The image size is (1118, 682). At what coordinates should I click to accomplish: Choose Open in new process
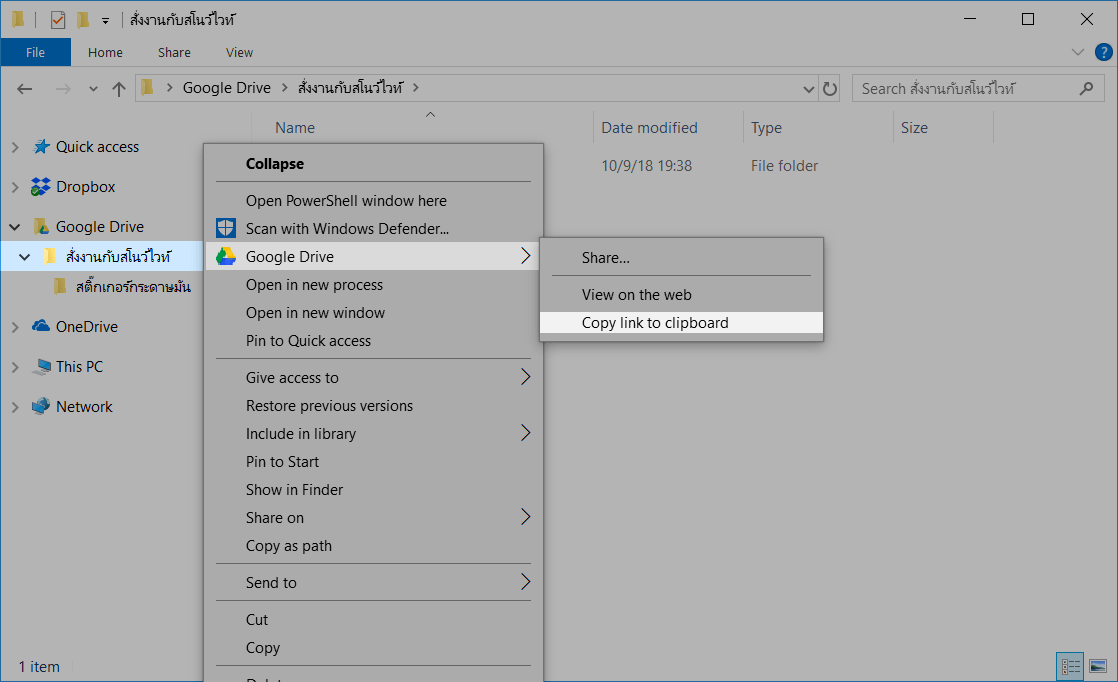[373, 285]
